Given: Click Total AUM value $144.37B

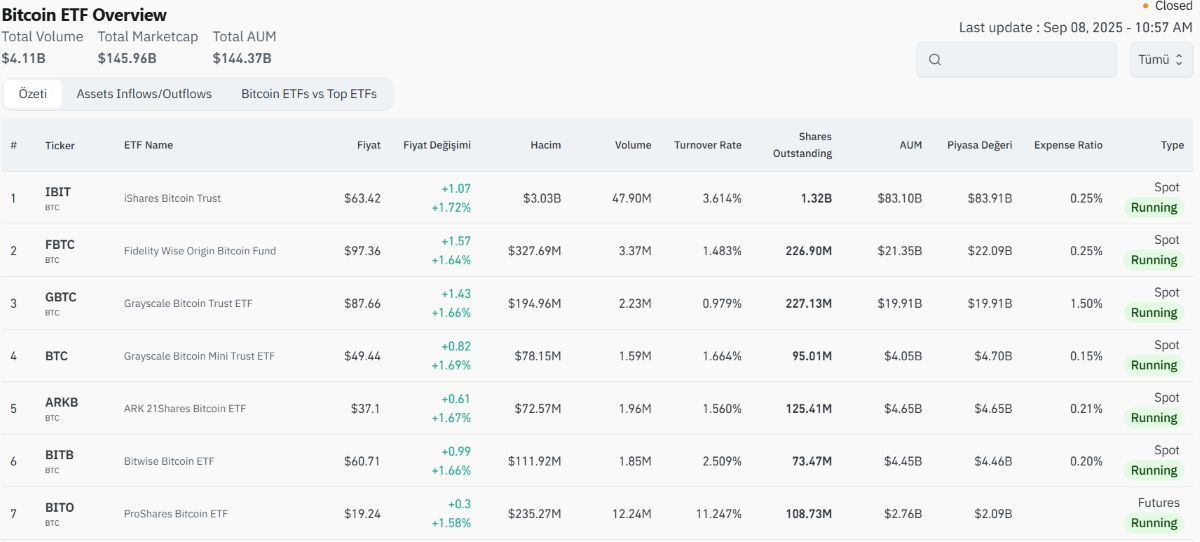Looking at the screenshot, I should (242, 58).
